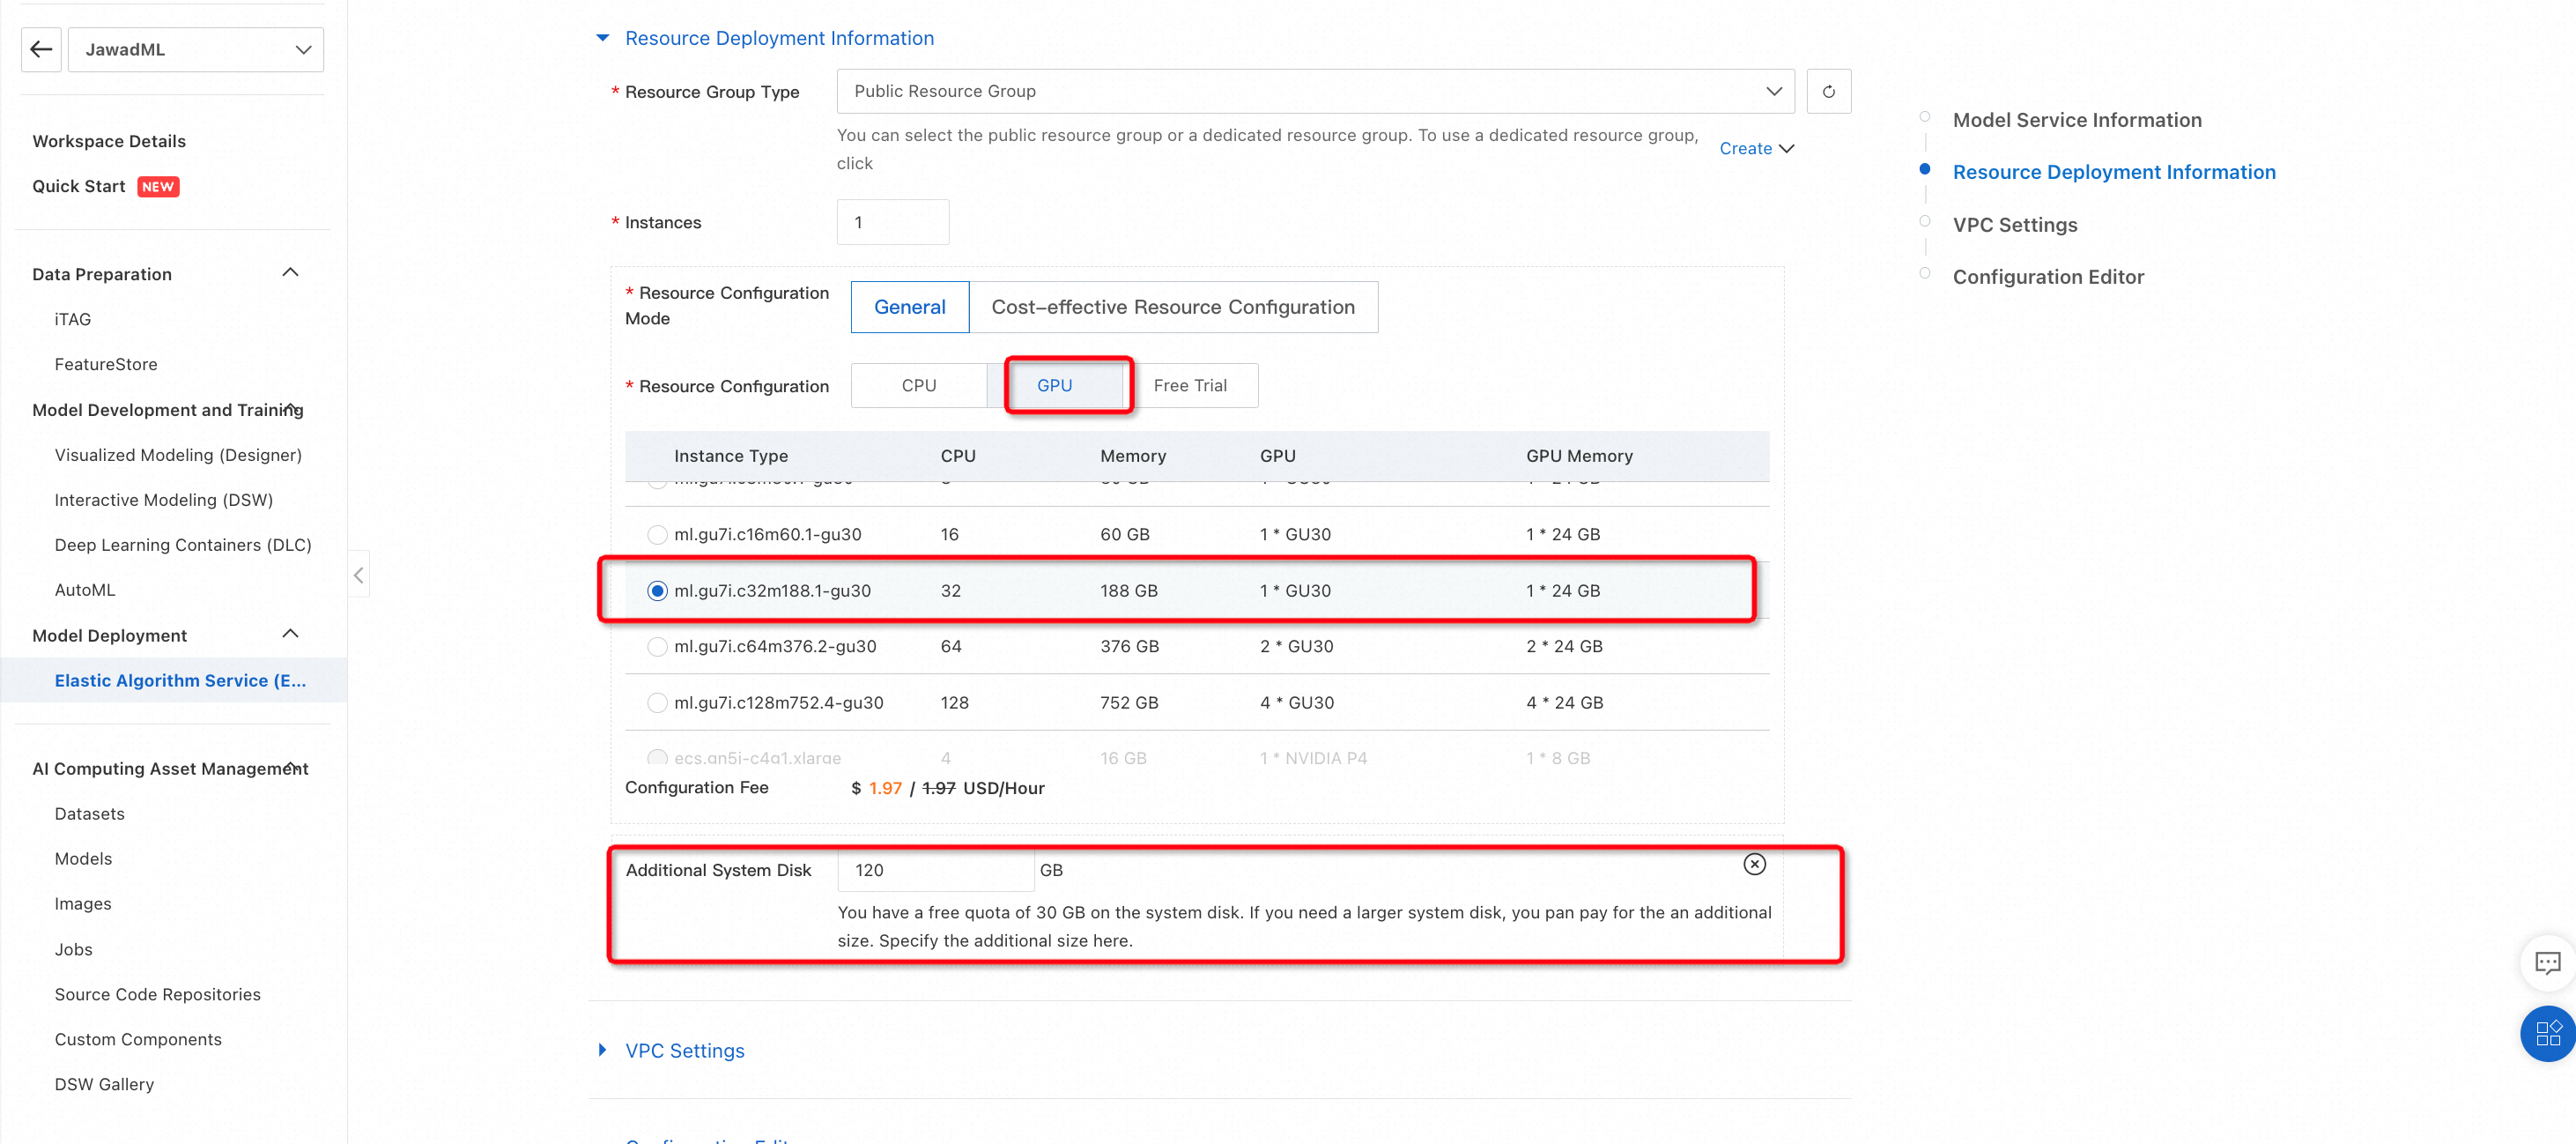This screenshot has height=1144, width=2576.
Task: Click the GPU Memory column header
Action: 1578,456
